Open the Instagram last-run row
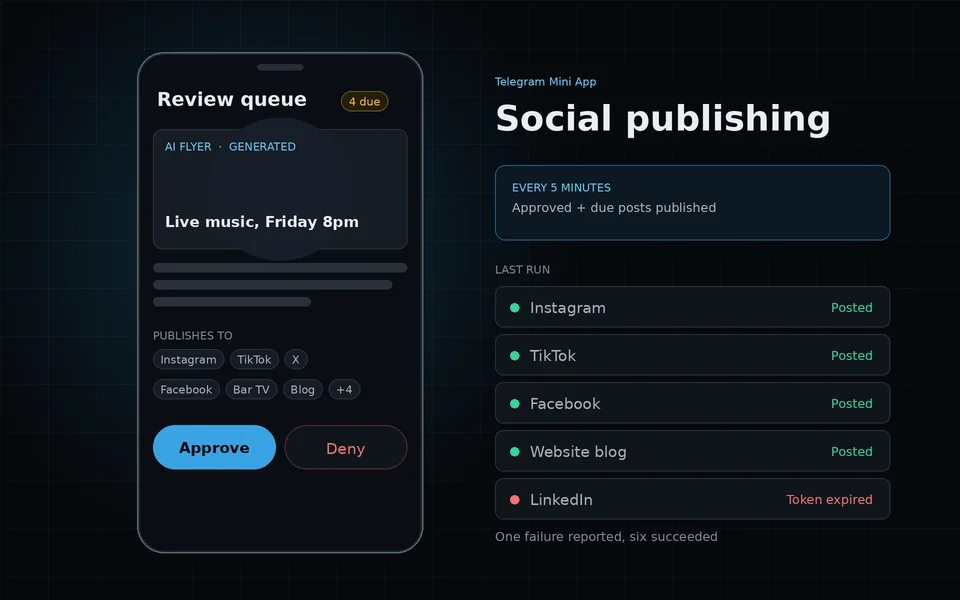960x600 pixels. tap(692, 307)
